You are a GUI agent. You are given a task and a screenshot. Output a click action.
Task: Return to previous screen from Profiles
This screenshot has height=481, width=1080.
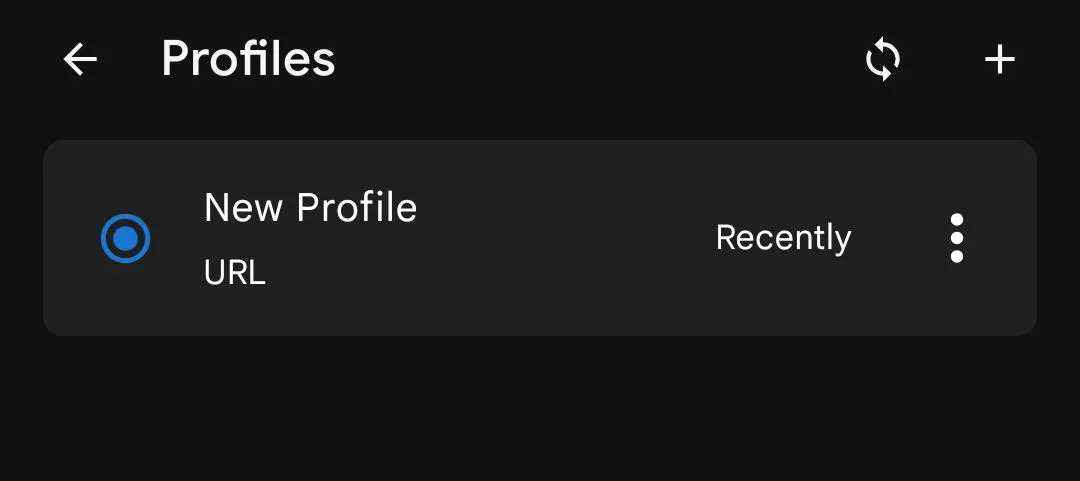click(x=80, y=60)
